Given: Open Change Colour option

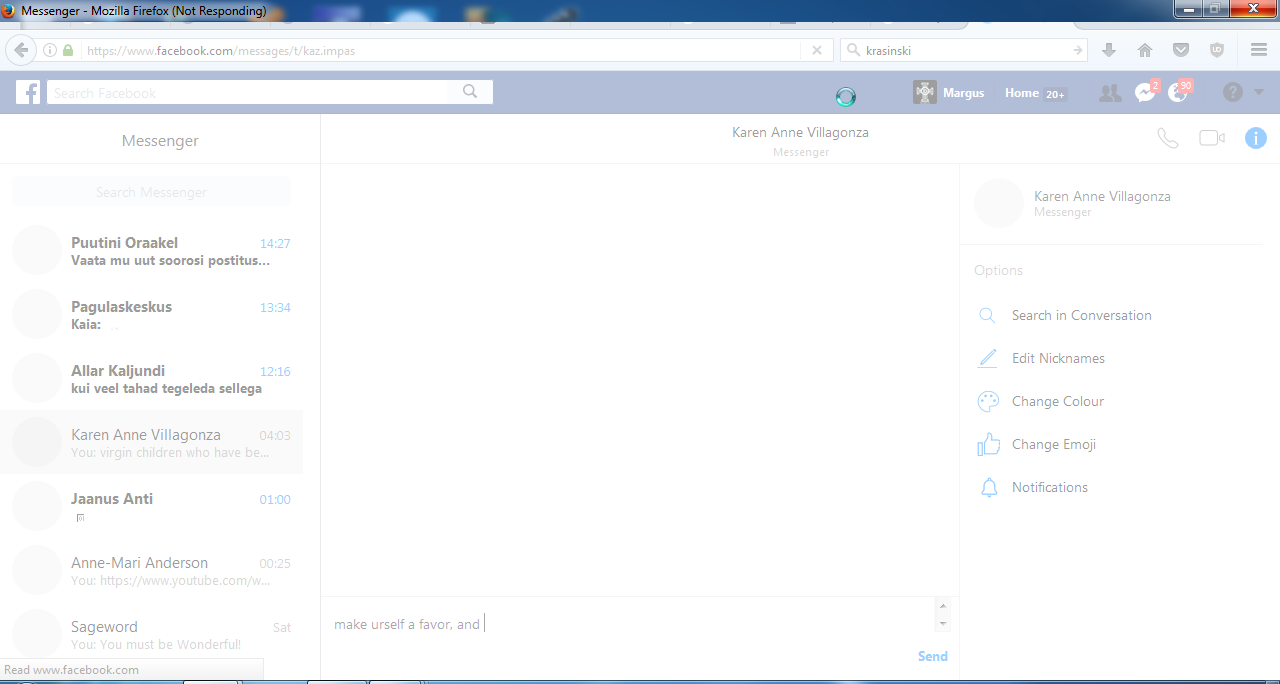Looking at the screenshot, I should [x=1058, y=401].
